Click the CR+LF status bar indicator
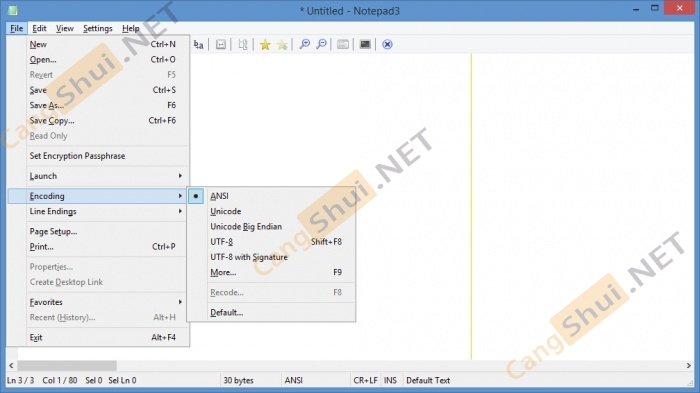The width and height of the screenshot is (700, 393). [x=365, y=380]
